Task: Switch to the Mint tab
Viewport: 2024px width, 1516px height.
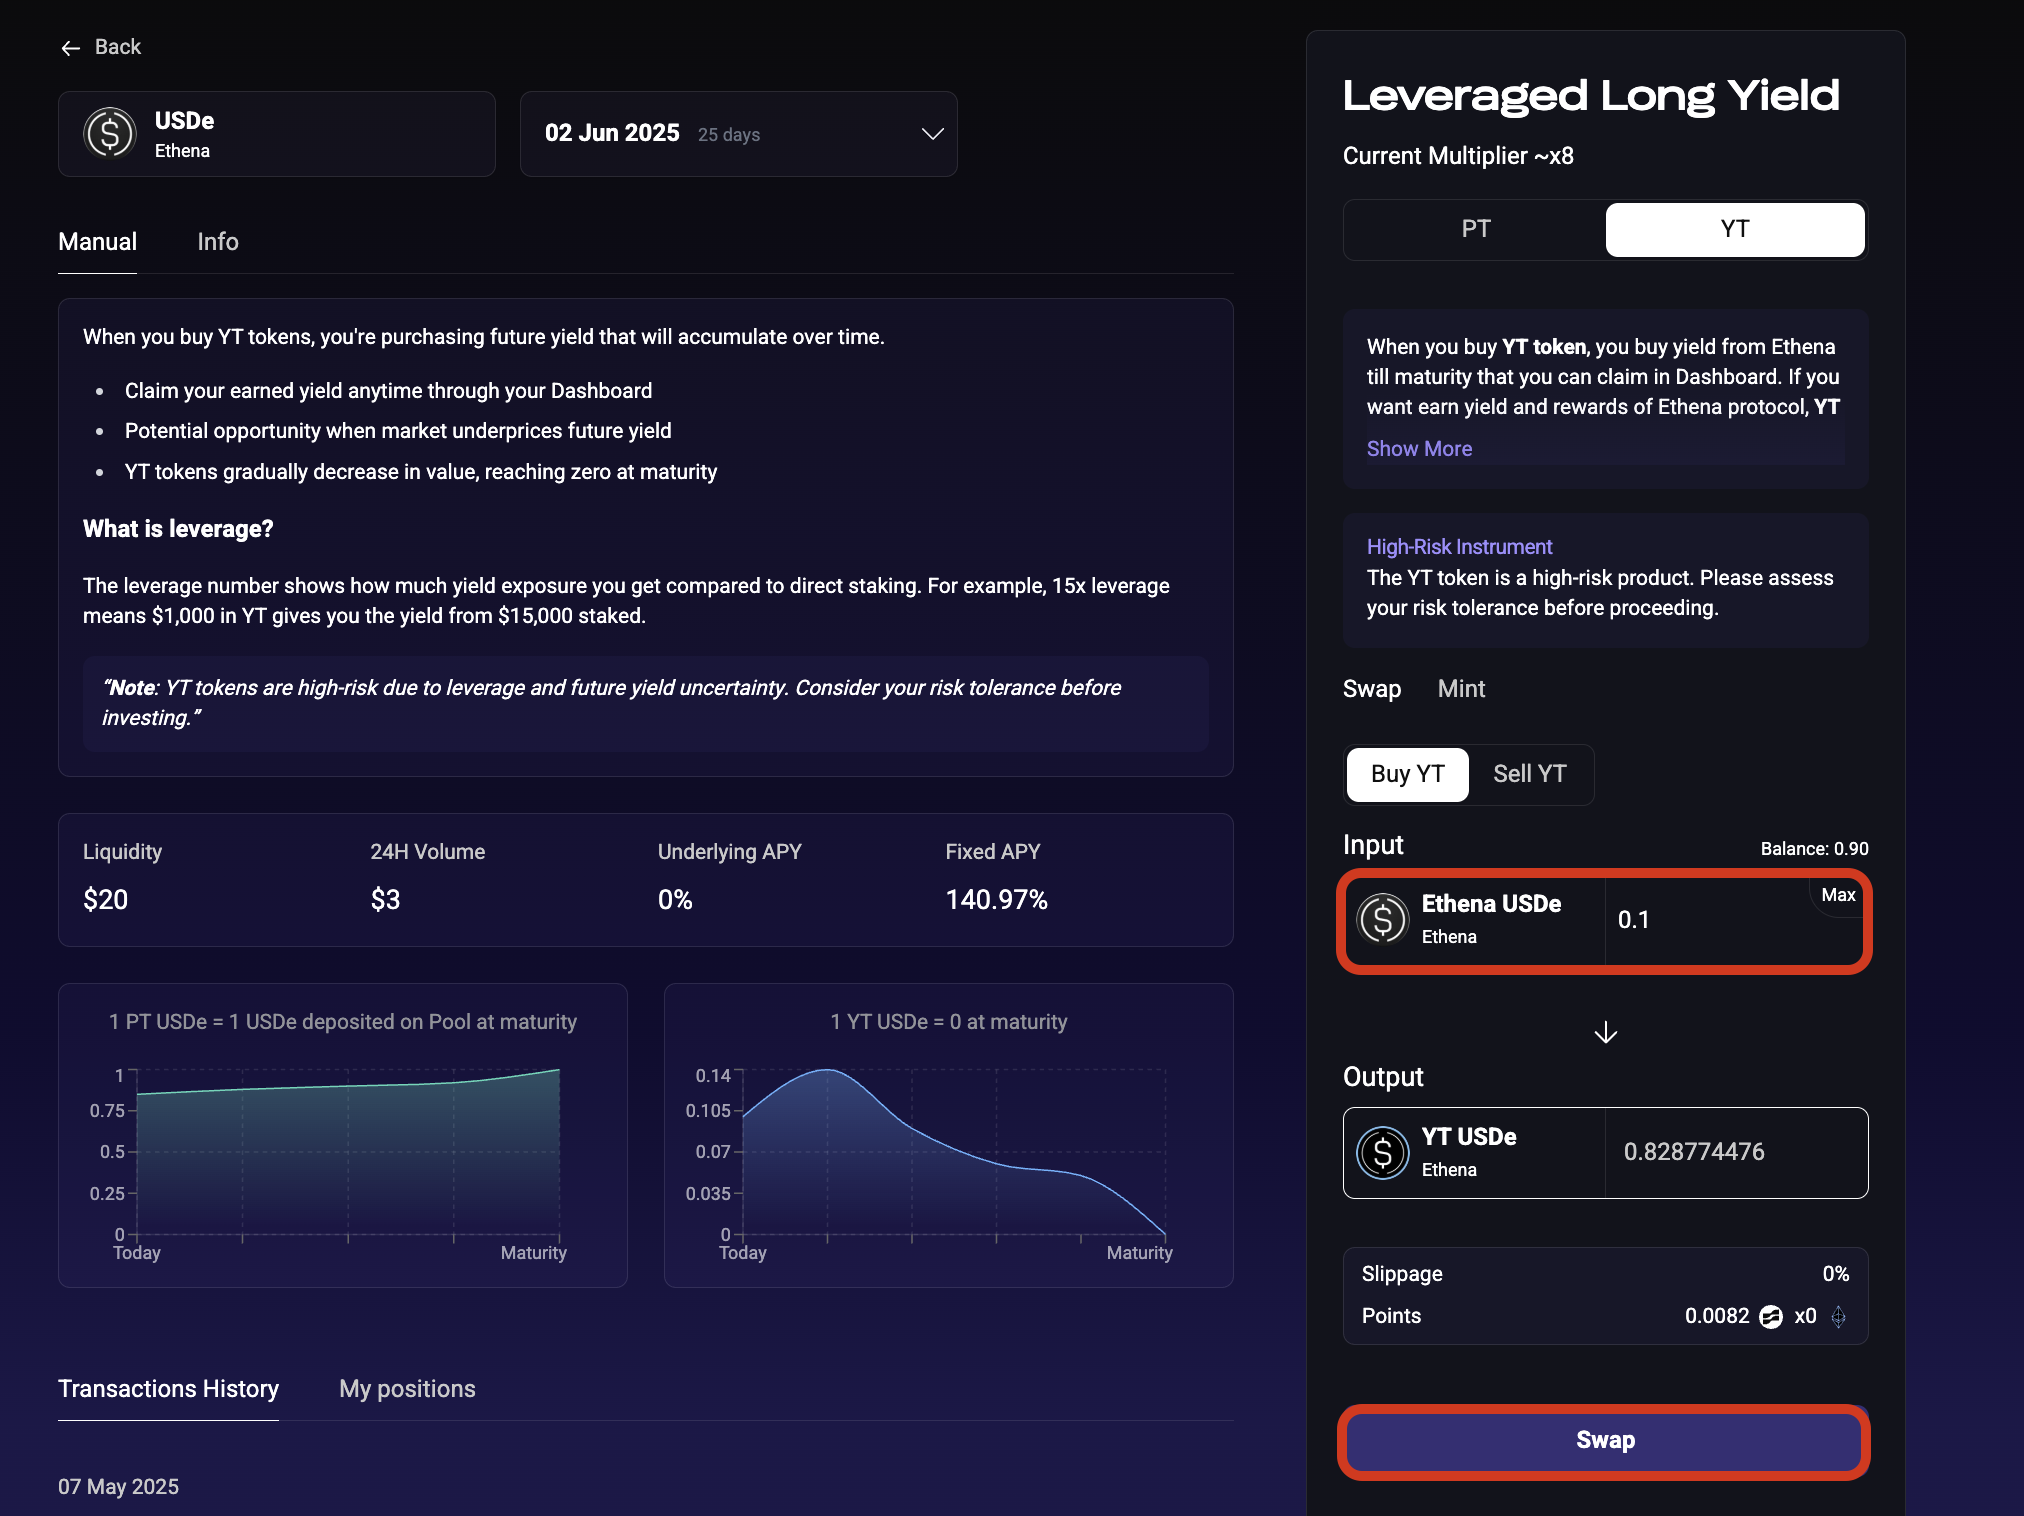Action: 1461,689
